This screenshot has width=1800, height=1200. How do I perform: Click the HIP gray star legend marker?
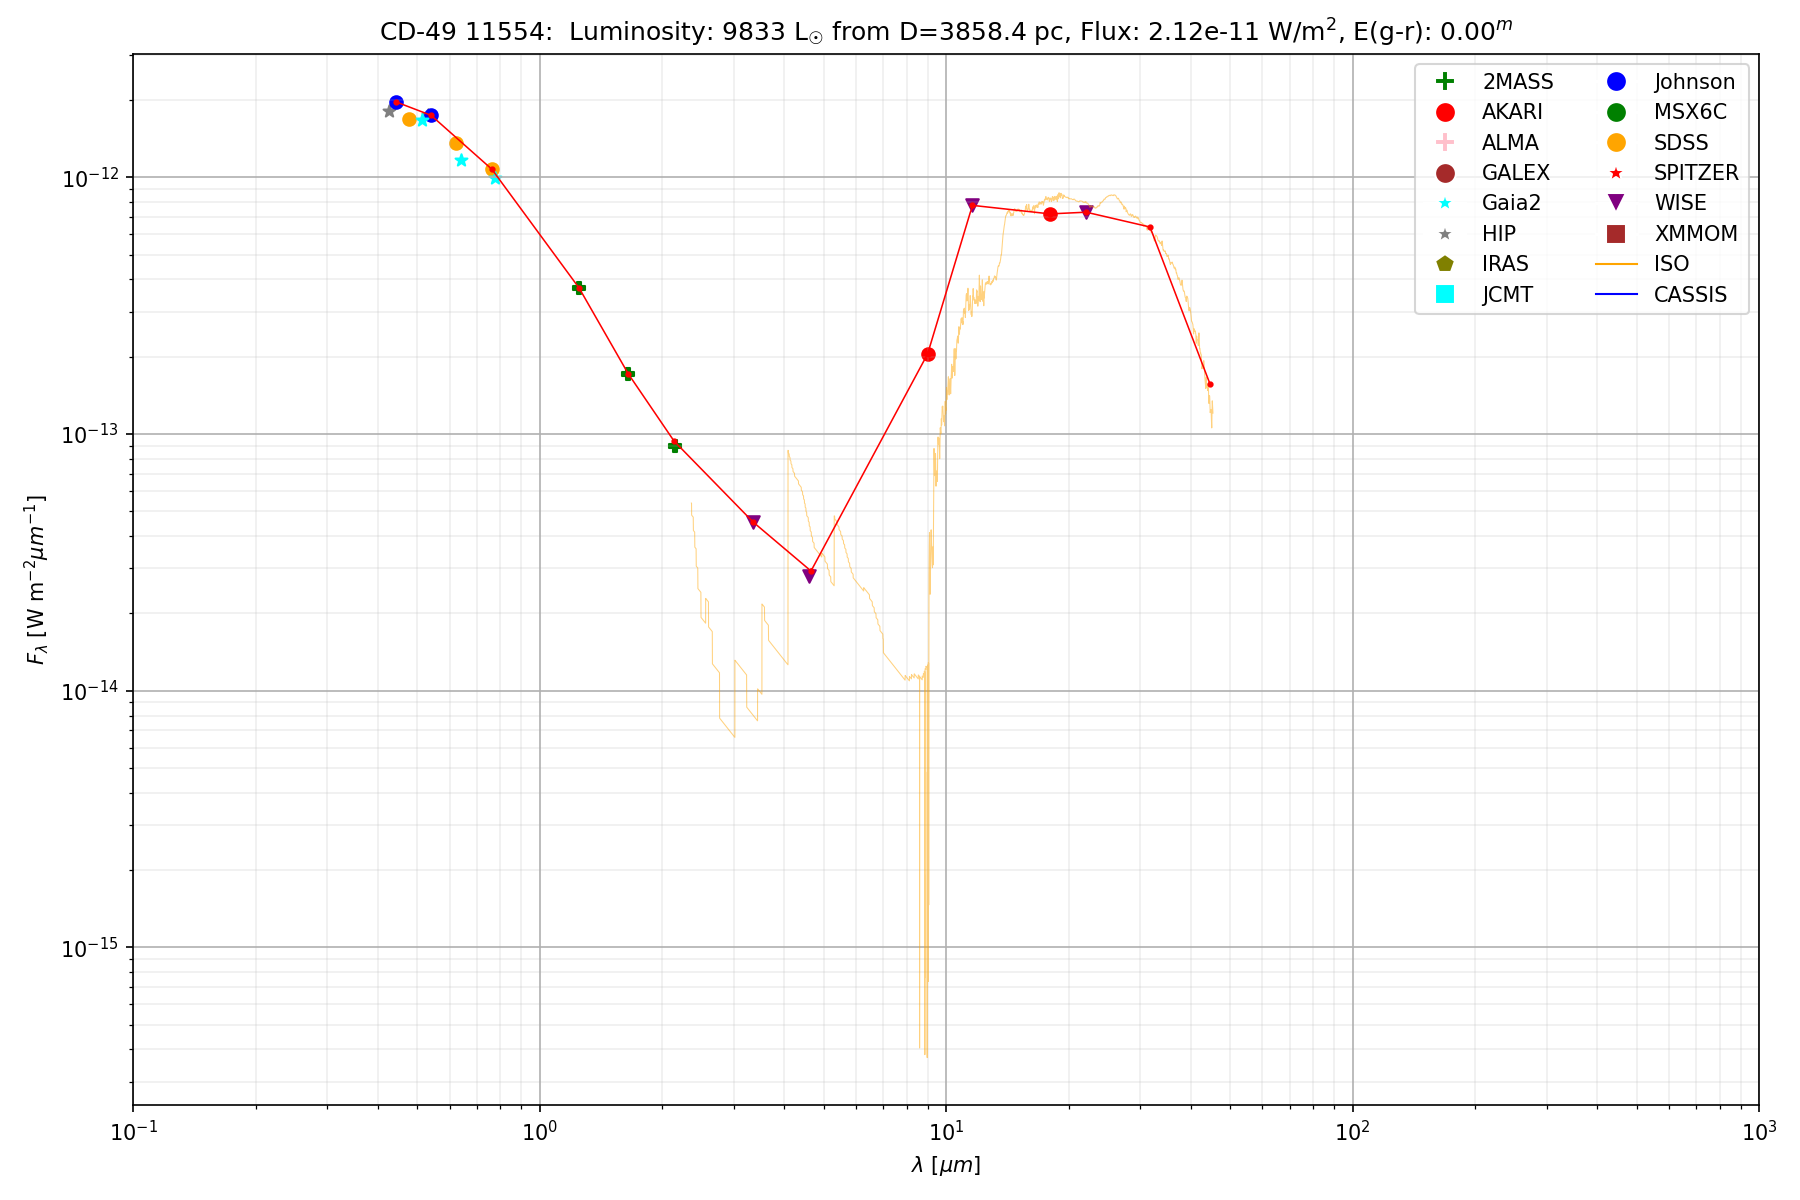1444,234
